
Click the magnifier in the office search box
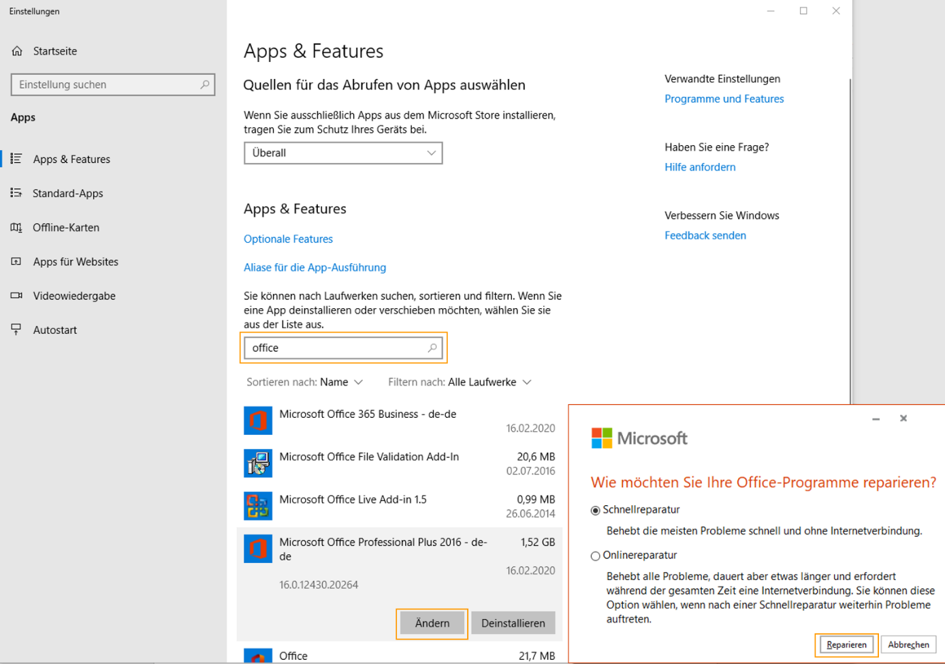(x=432, y=348)
